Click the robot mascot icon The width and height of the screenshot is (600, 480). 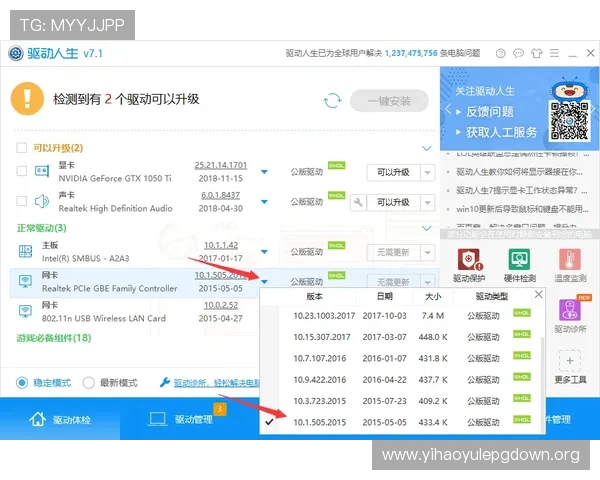coord(569,88)
